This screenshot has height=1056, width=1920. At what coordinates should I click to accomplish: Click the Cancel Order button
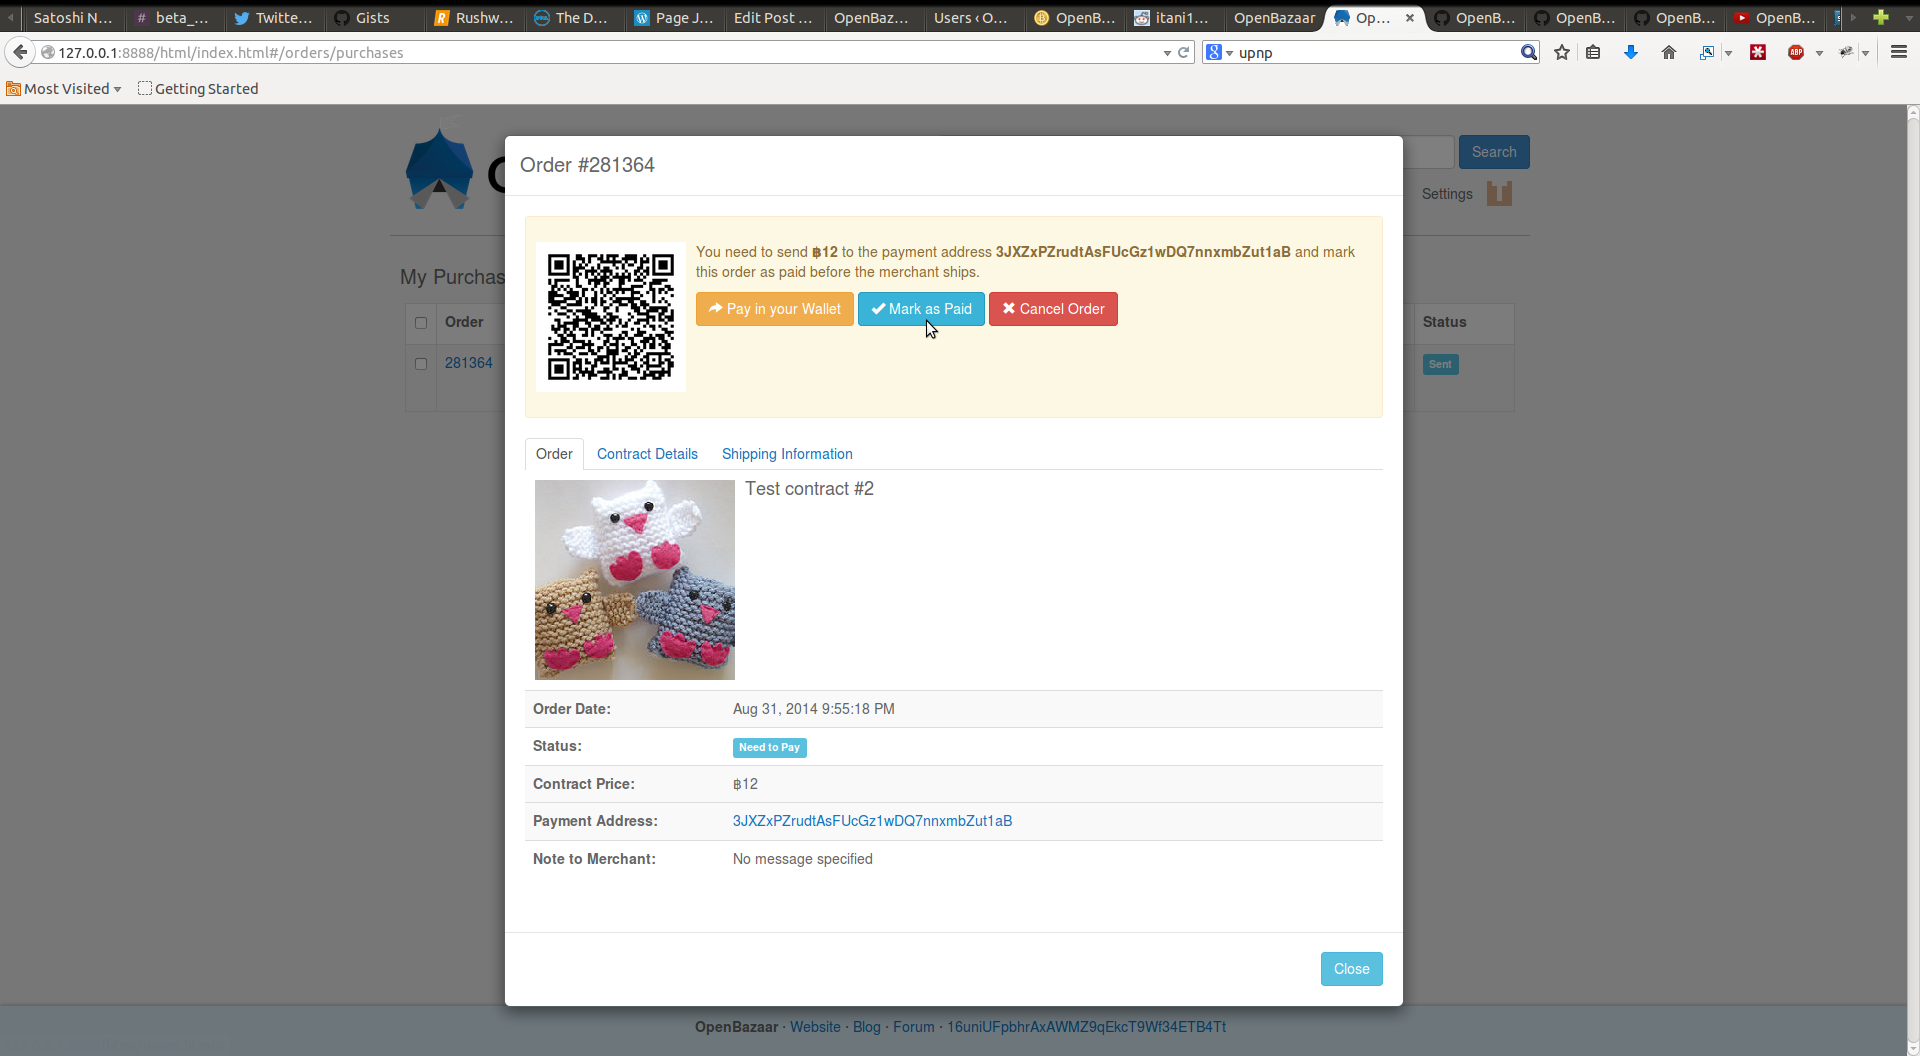1053,309
